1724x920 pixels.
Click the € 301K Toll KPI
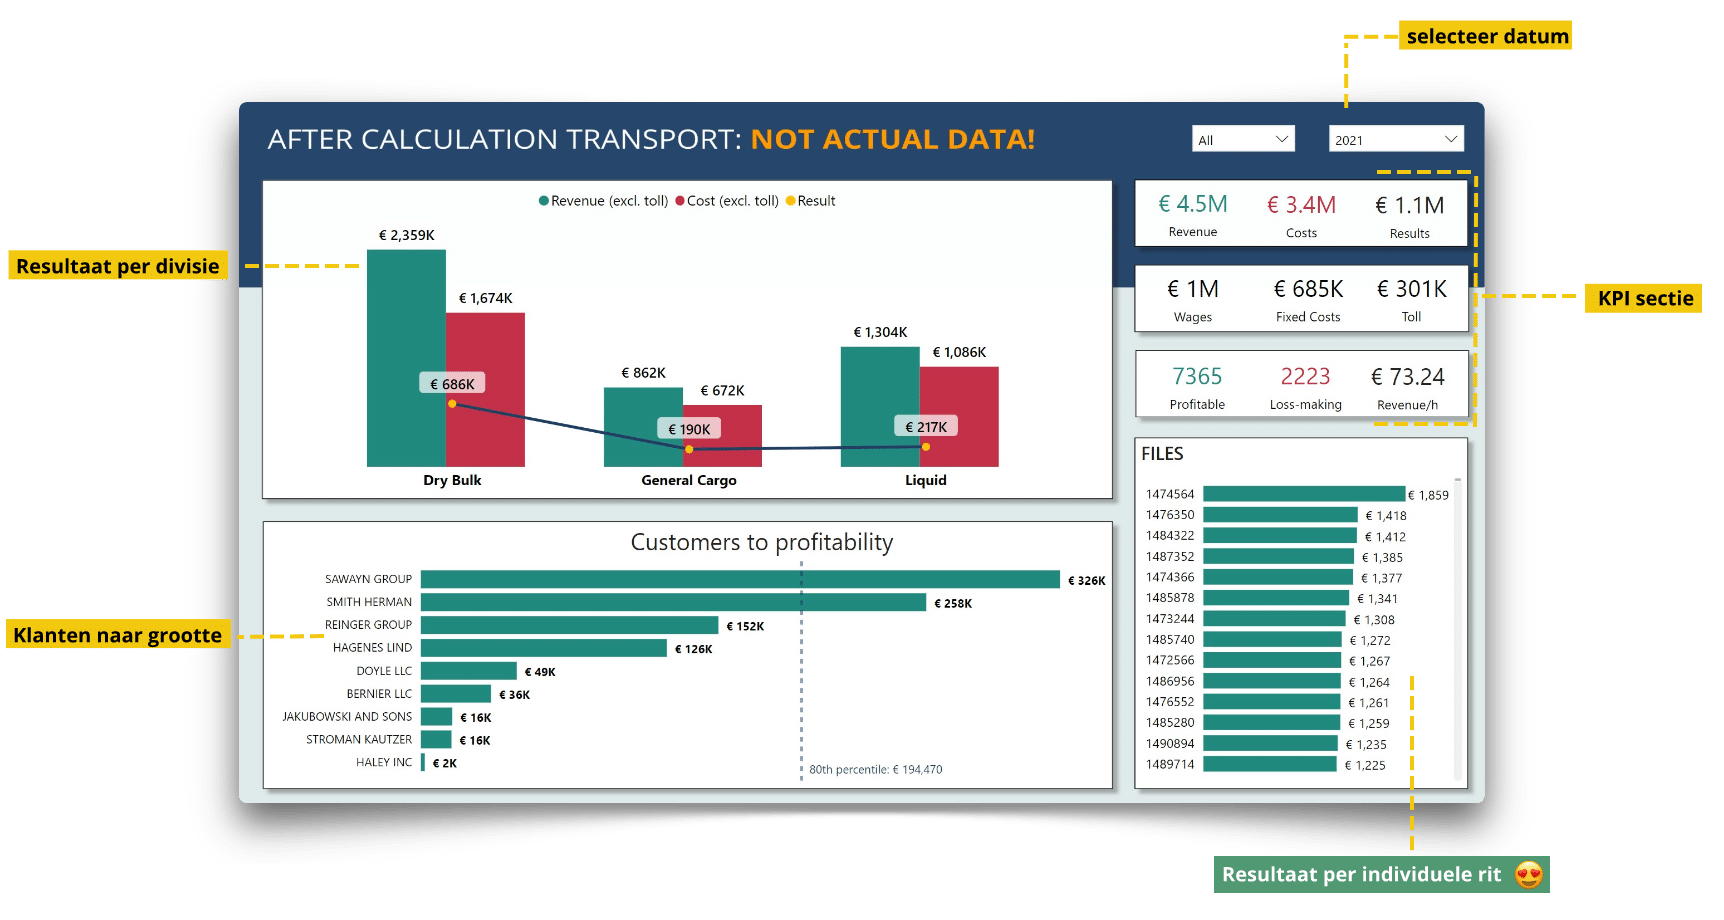(x=1412, y=300)
